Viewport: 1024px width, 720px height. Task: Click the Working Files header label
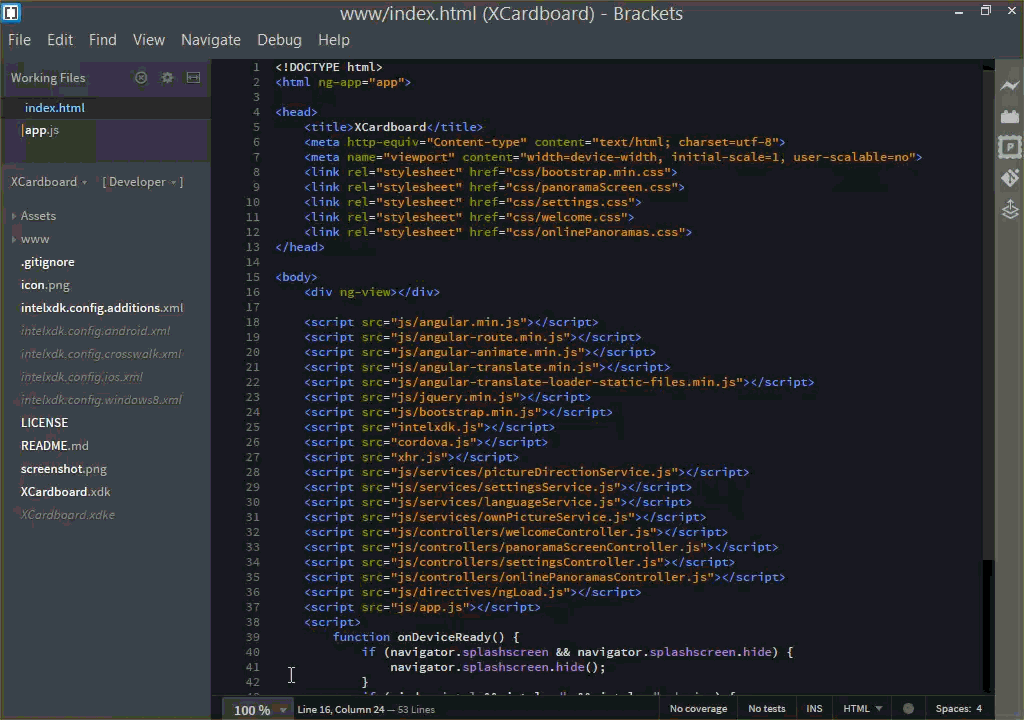pos(48,78)
